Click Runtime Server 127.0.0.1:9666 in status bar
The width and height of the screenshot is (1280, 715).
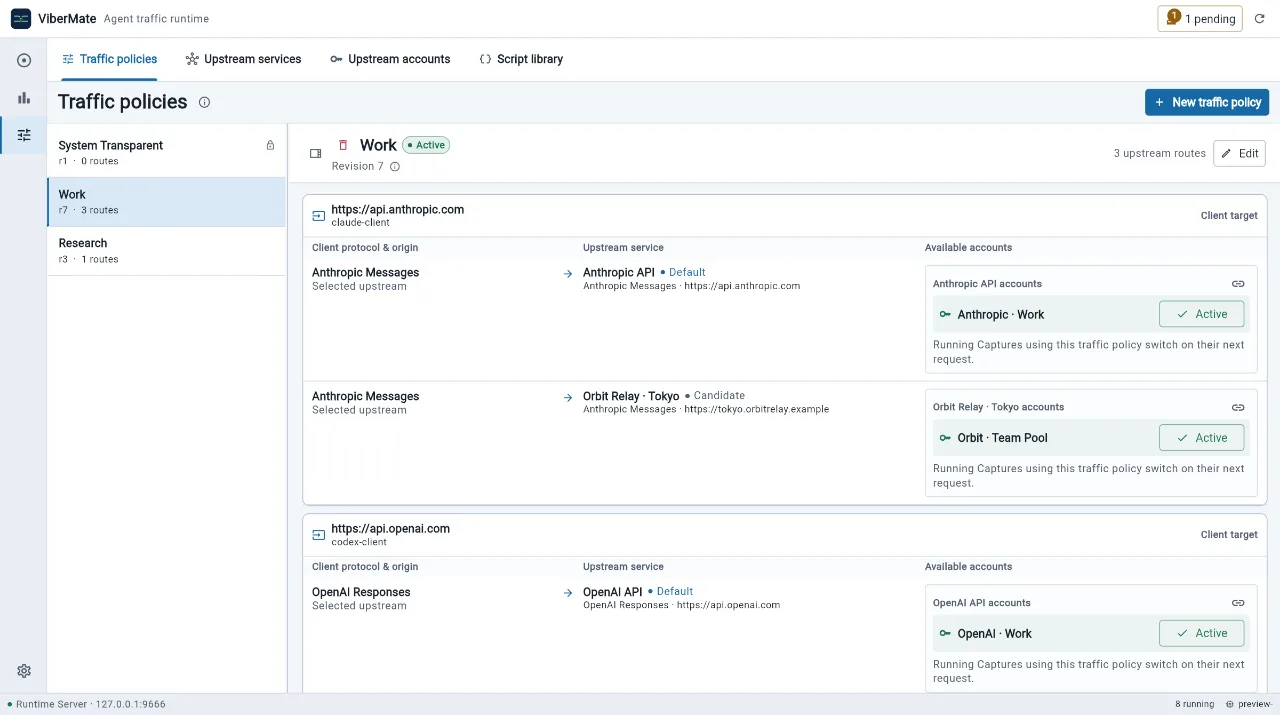pos(86,704)
